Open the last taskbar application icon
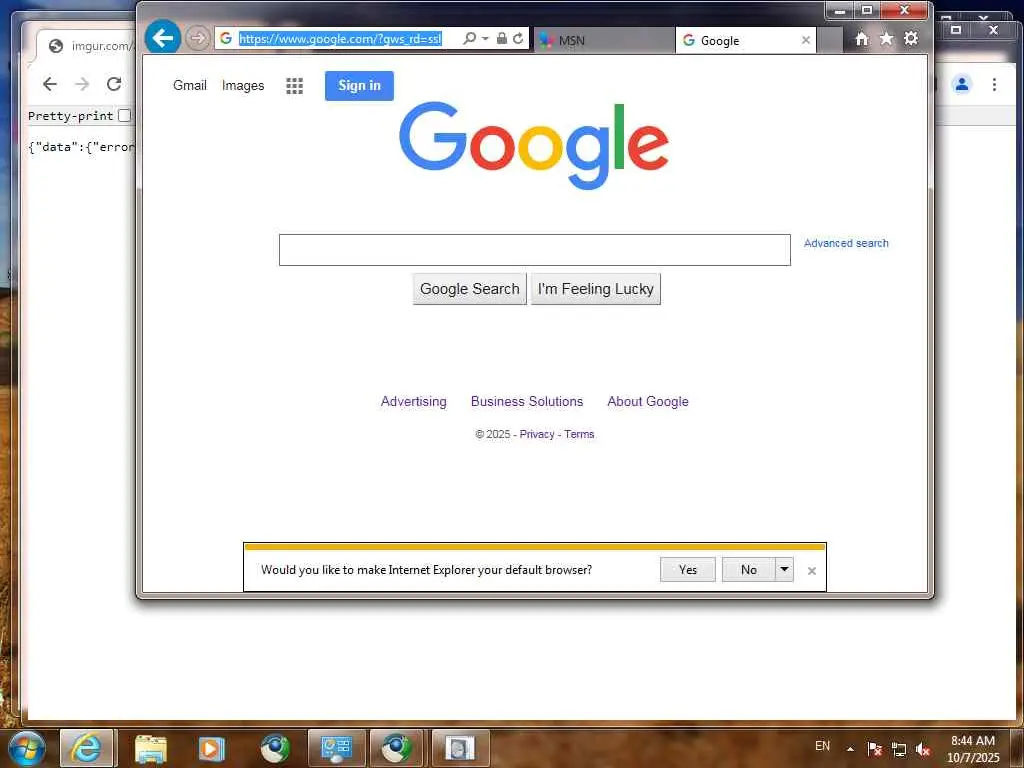The image size is (1024, 768). coord(460,748)
